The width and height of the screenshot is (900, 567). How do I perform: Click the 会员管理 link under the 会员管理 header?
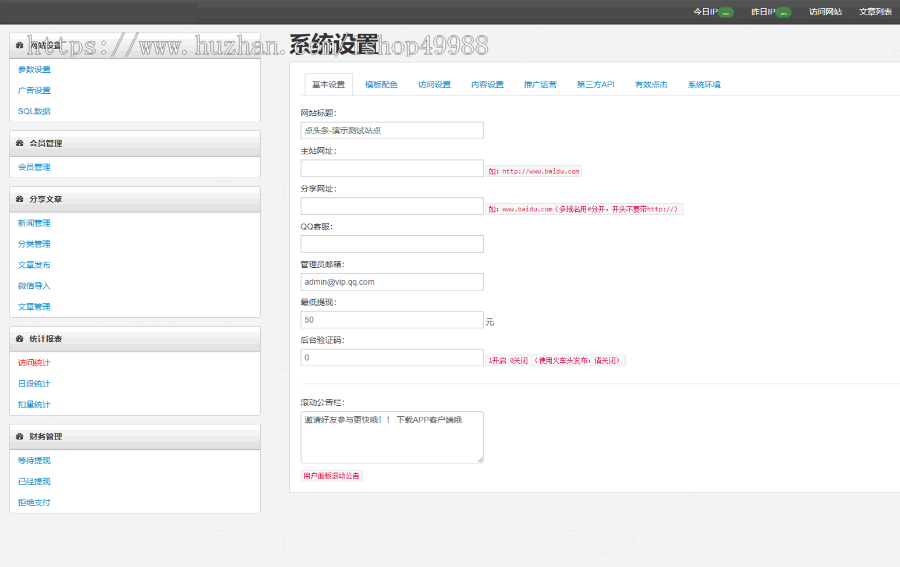tap(34, 167)
